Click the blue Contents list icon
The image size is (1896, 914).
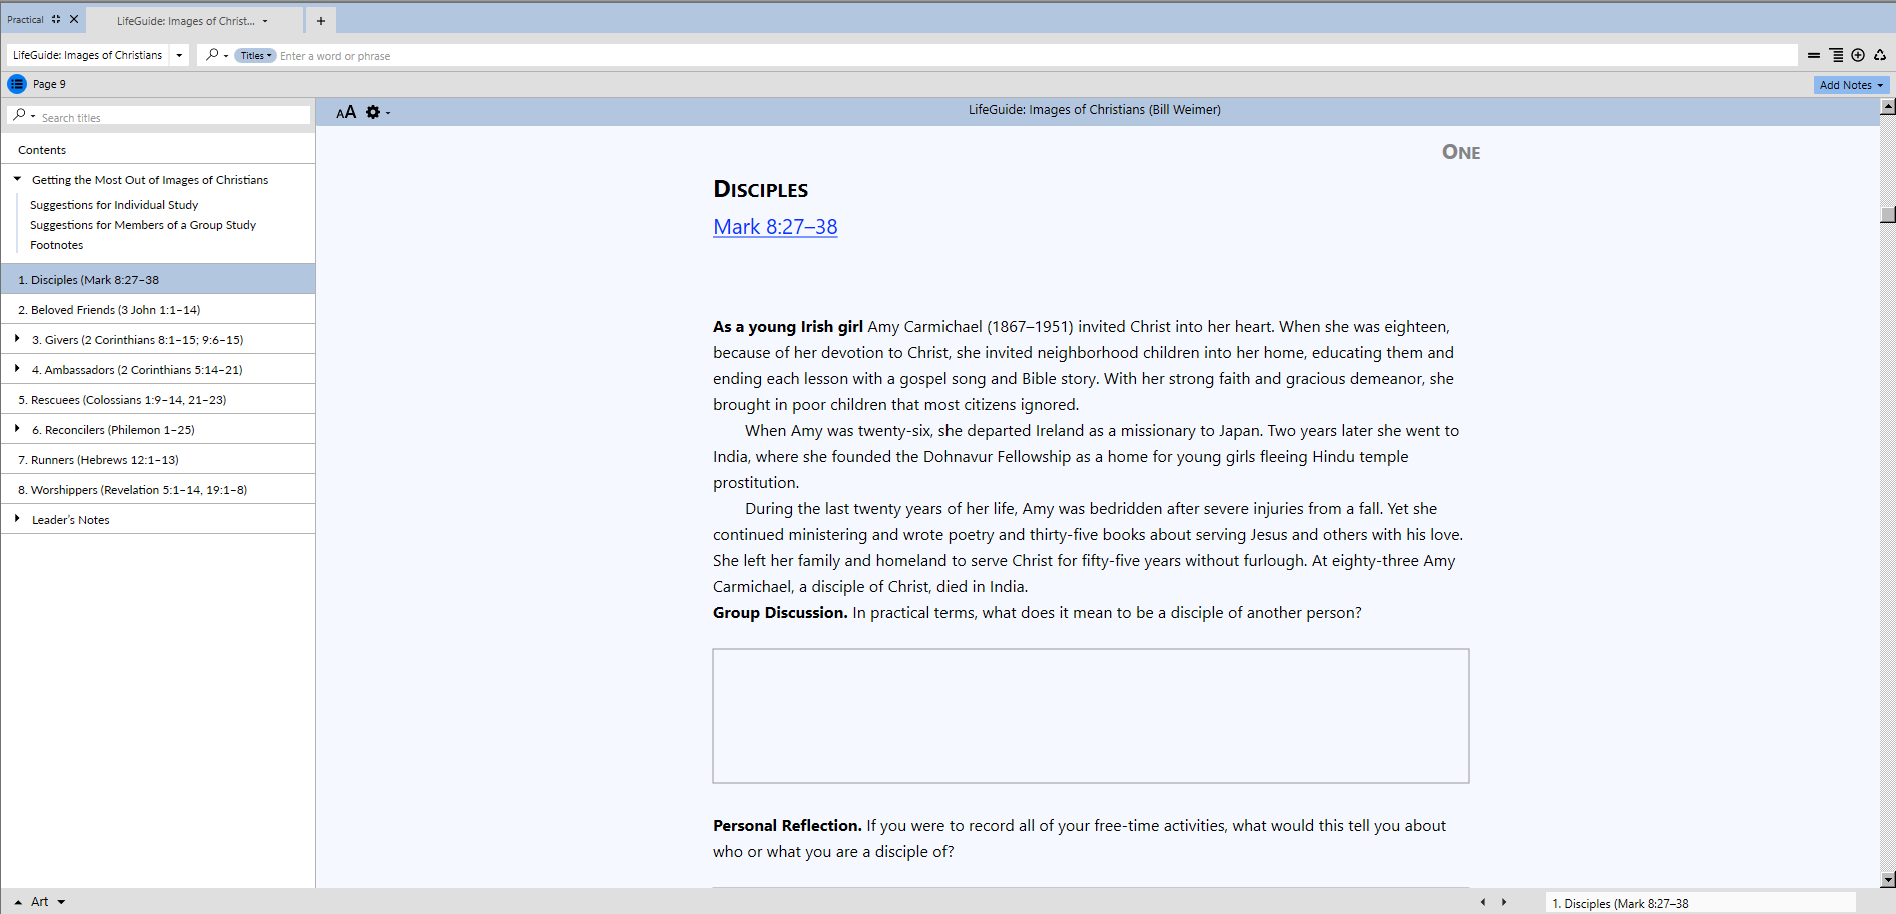click(x=16, y=84)
